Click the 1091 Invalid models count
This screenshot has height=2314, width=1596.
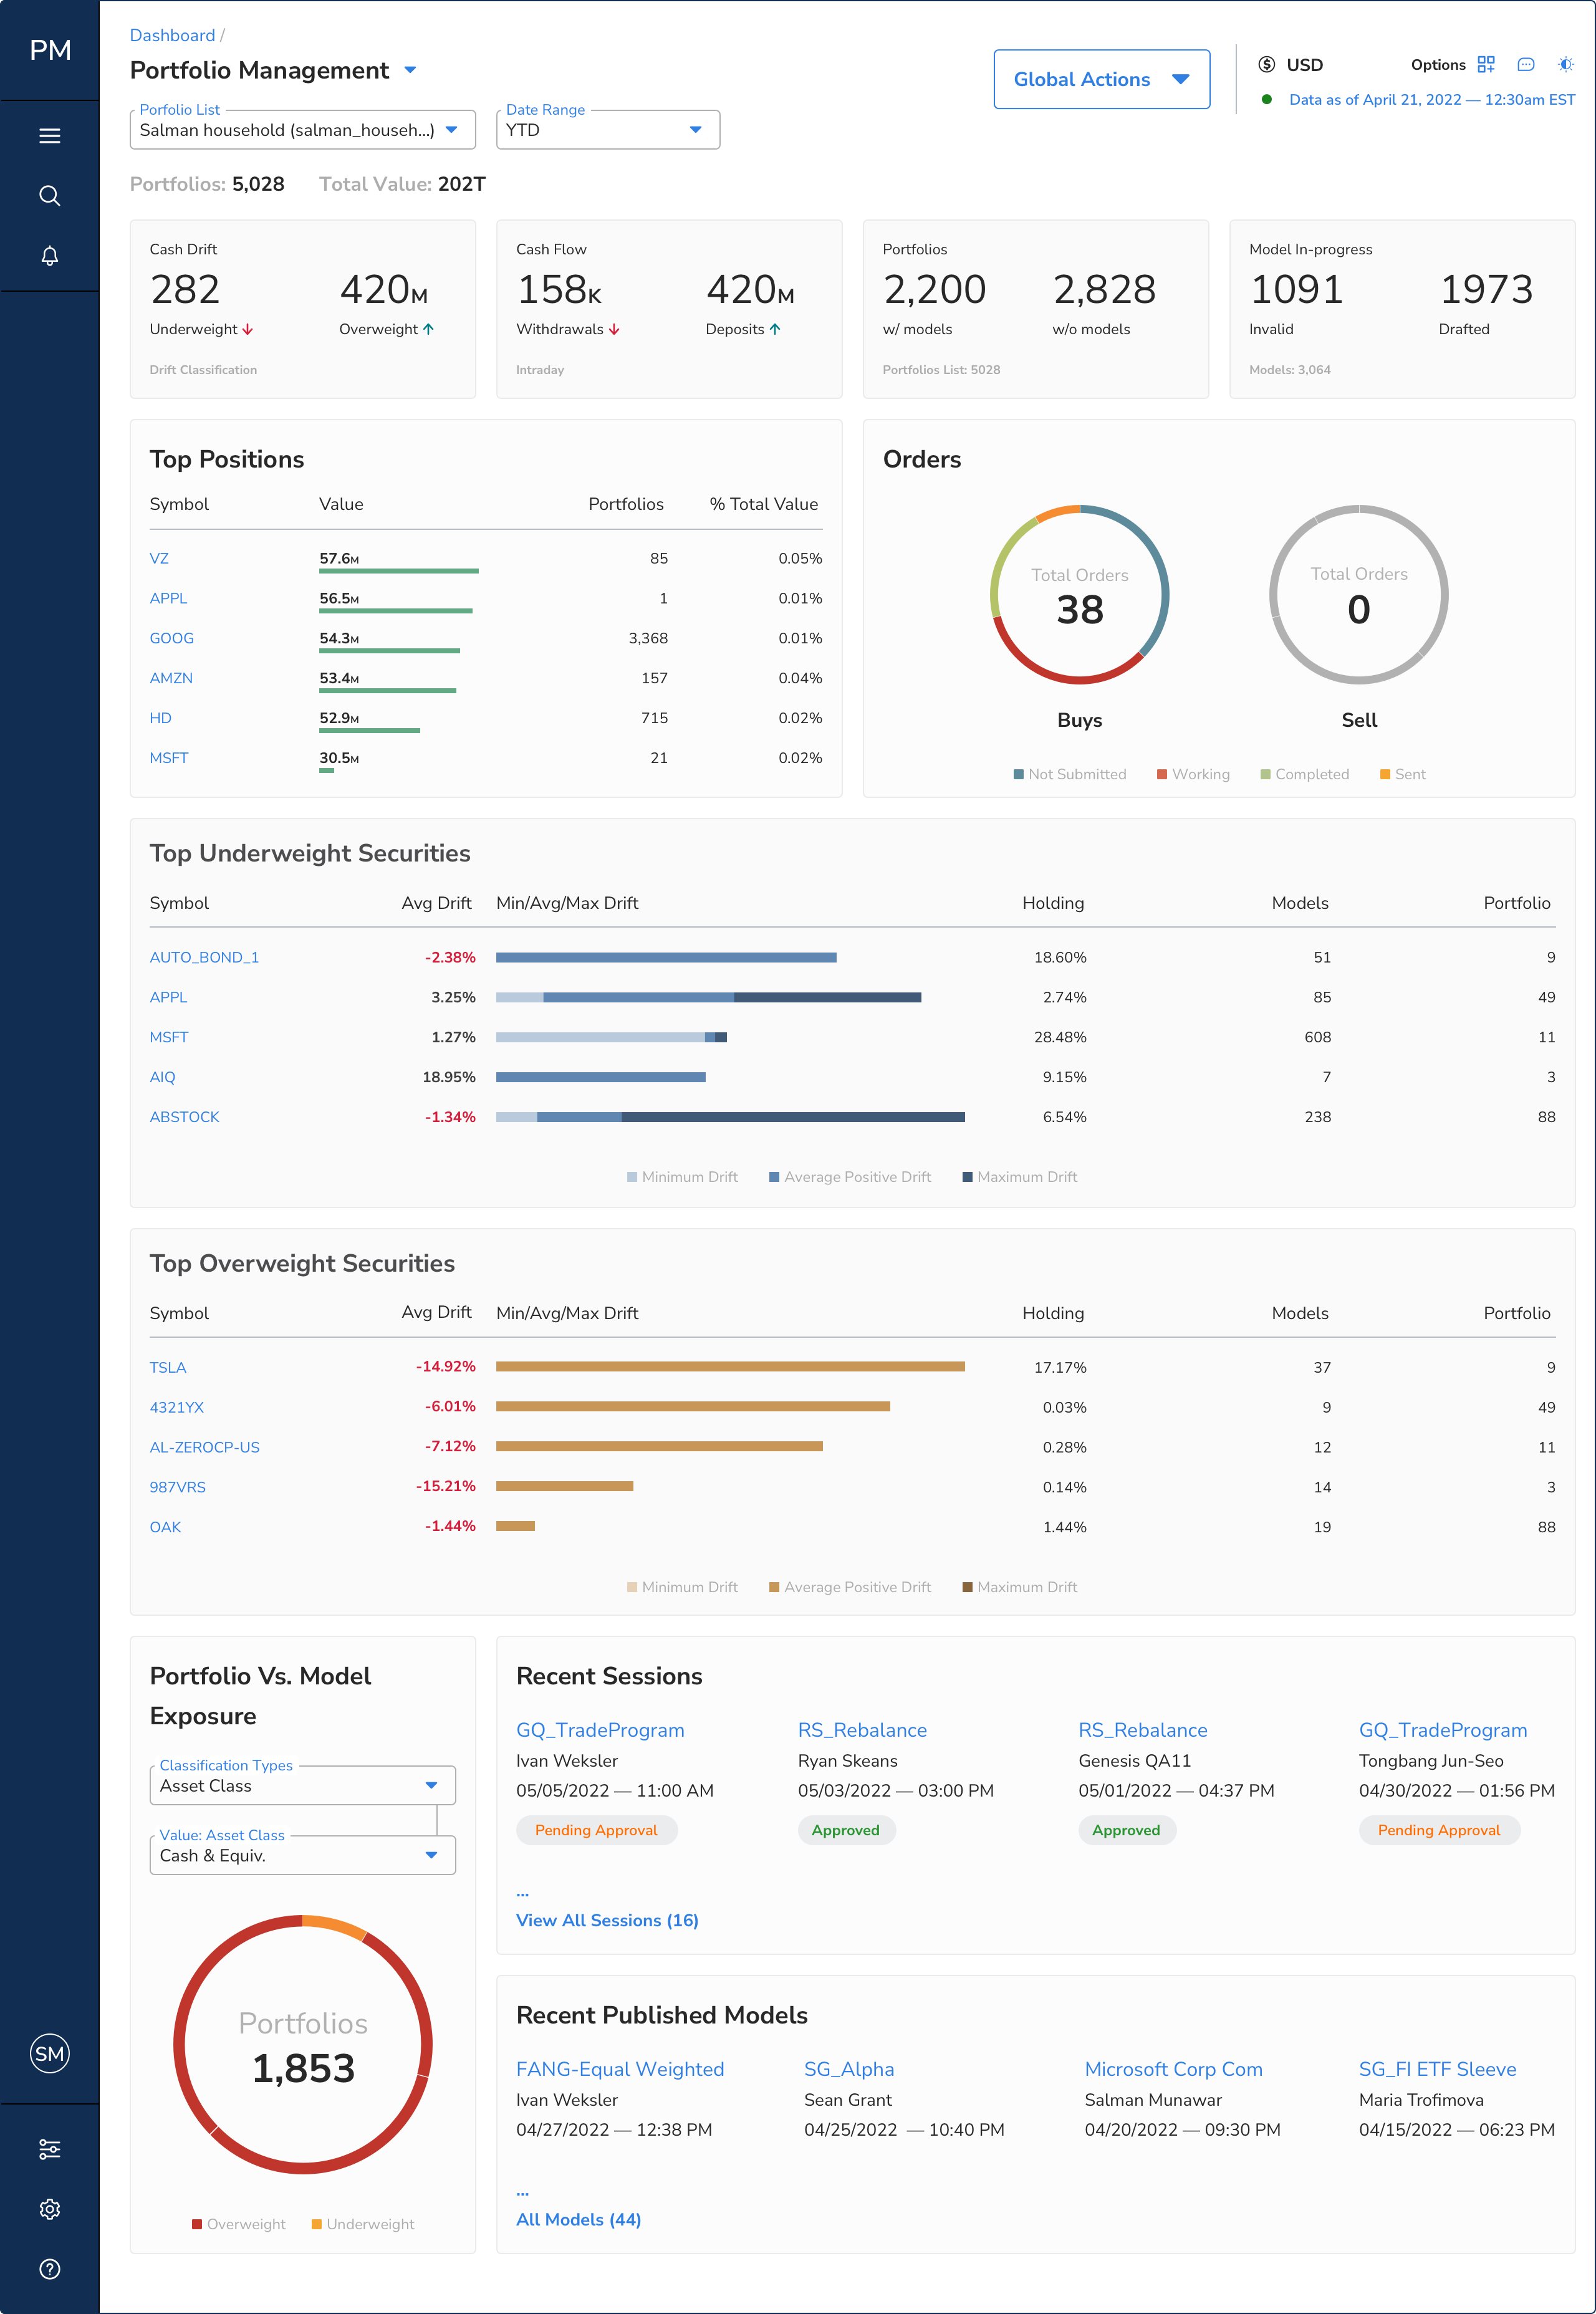tap(1296, 290)
